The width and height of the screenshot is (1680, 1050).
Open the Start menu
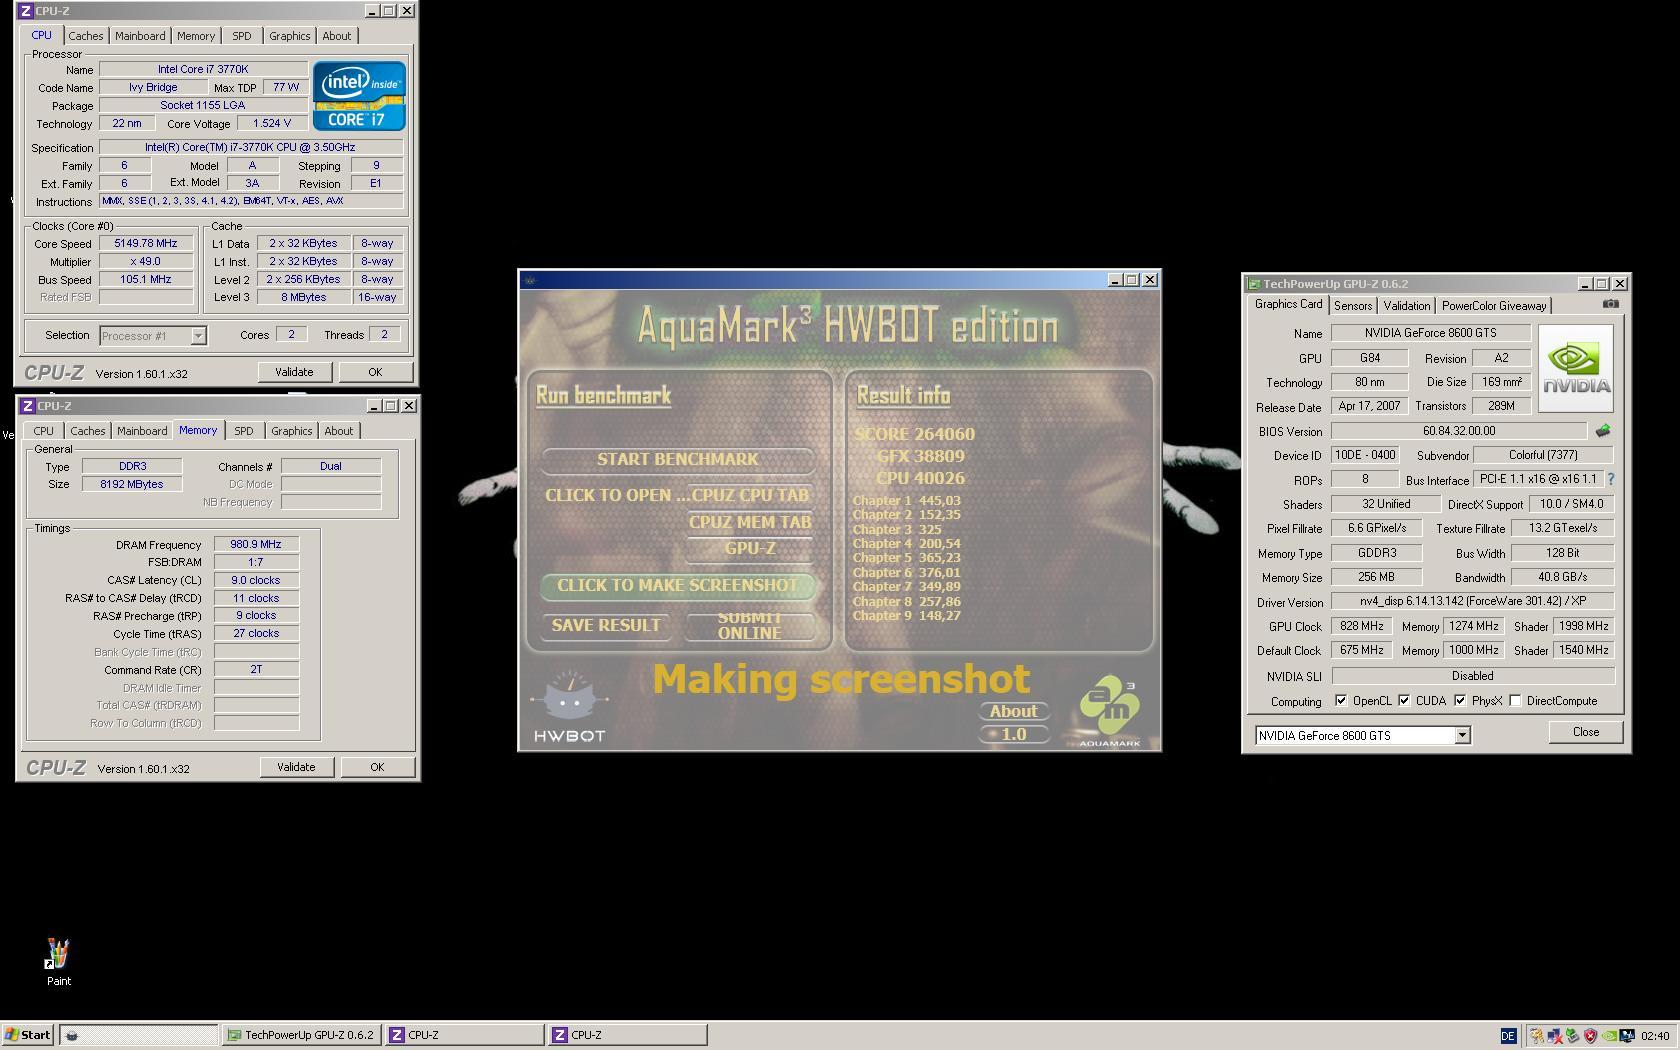[x=28, y=1035]
